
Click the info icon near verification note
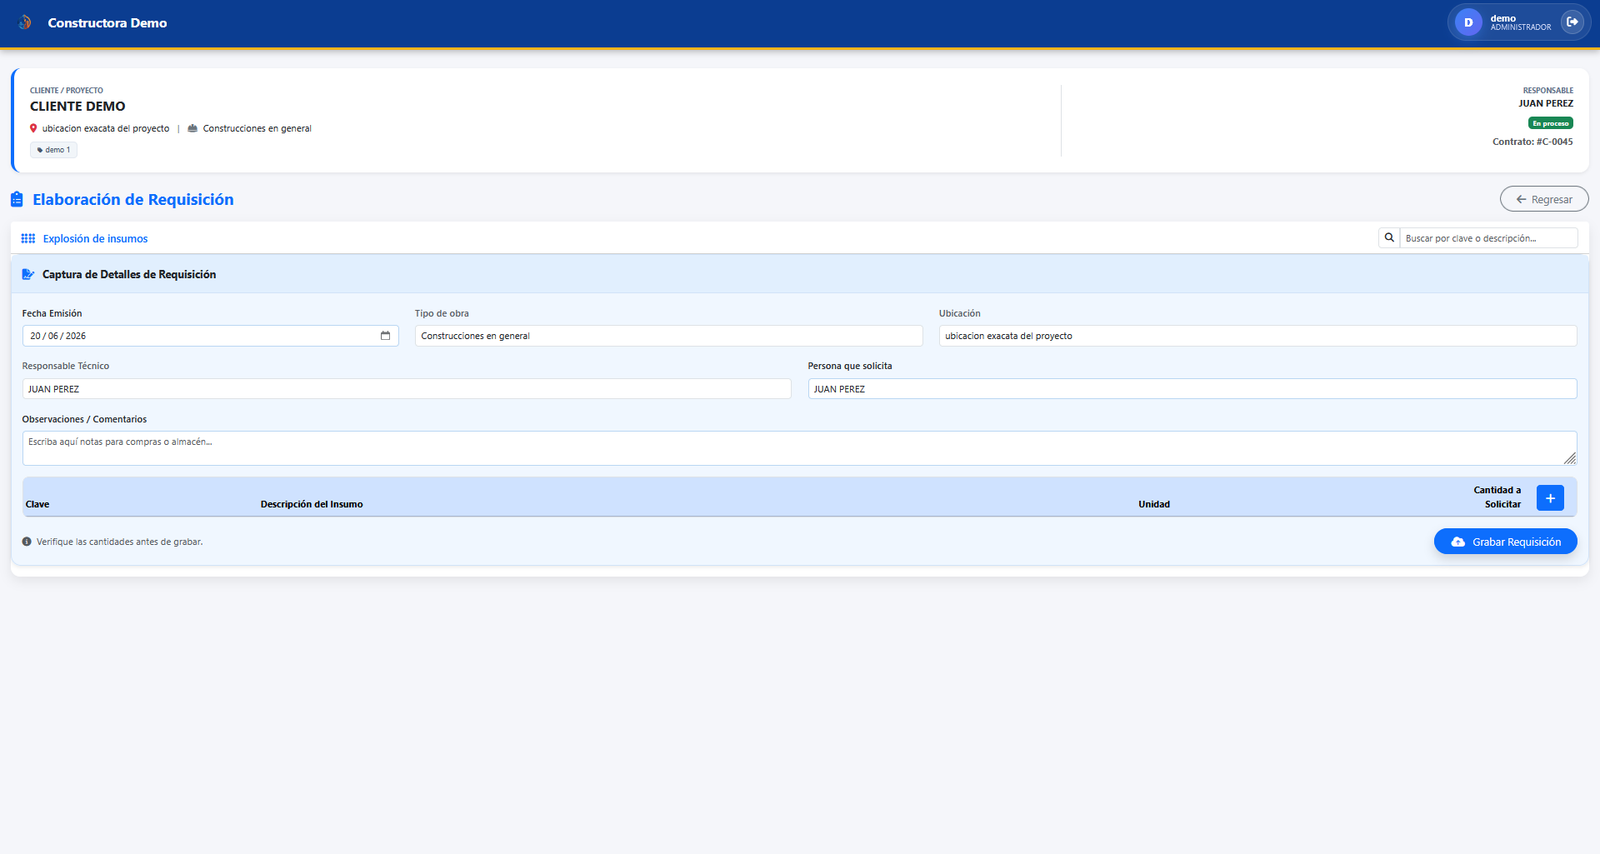(x=27, y=542)
